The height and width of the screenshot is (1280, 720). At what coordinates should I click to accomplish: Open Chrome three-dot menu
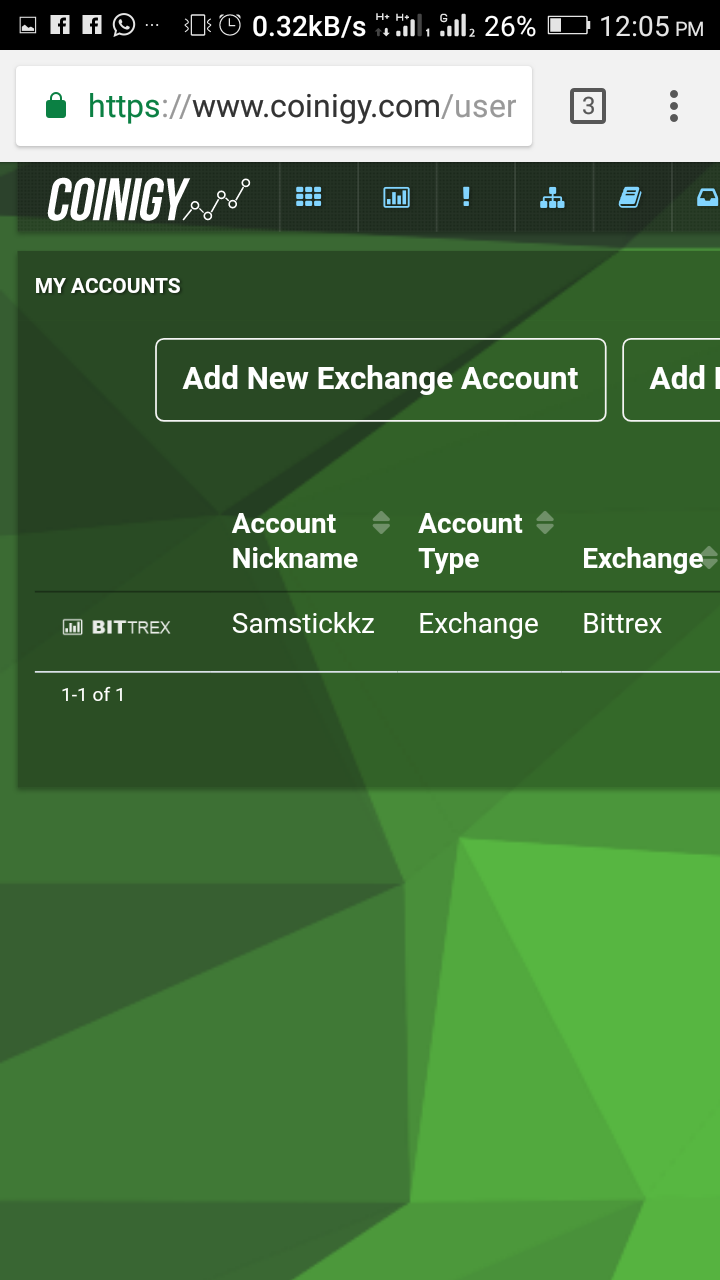pyautogui.click(x=674, y=106)
